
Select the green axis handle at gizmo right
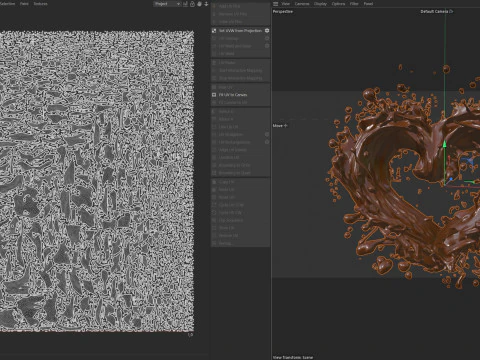471,182
